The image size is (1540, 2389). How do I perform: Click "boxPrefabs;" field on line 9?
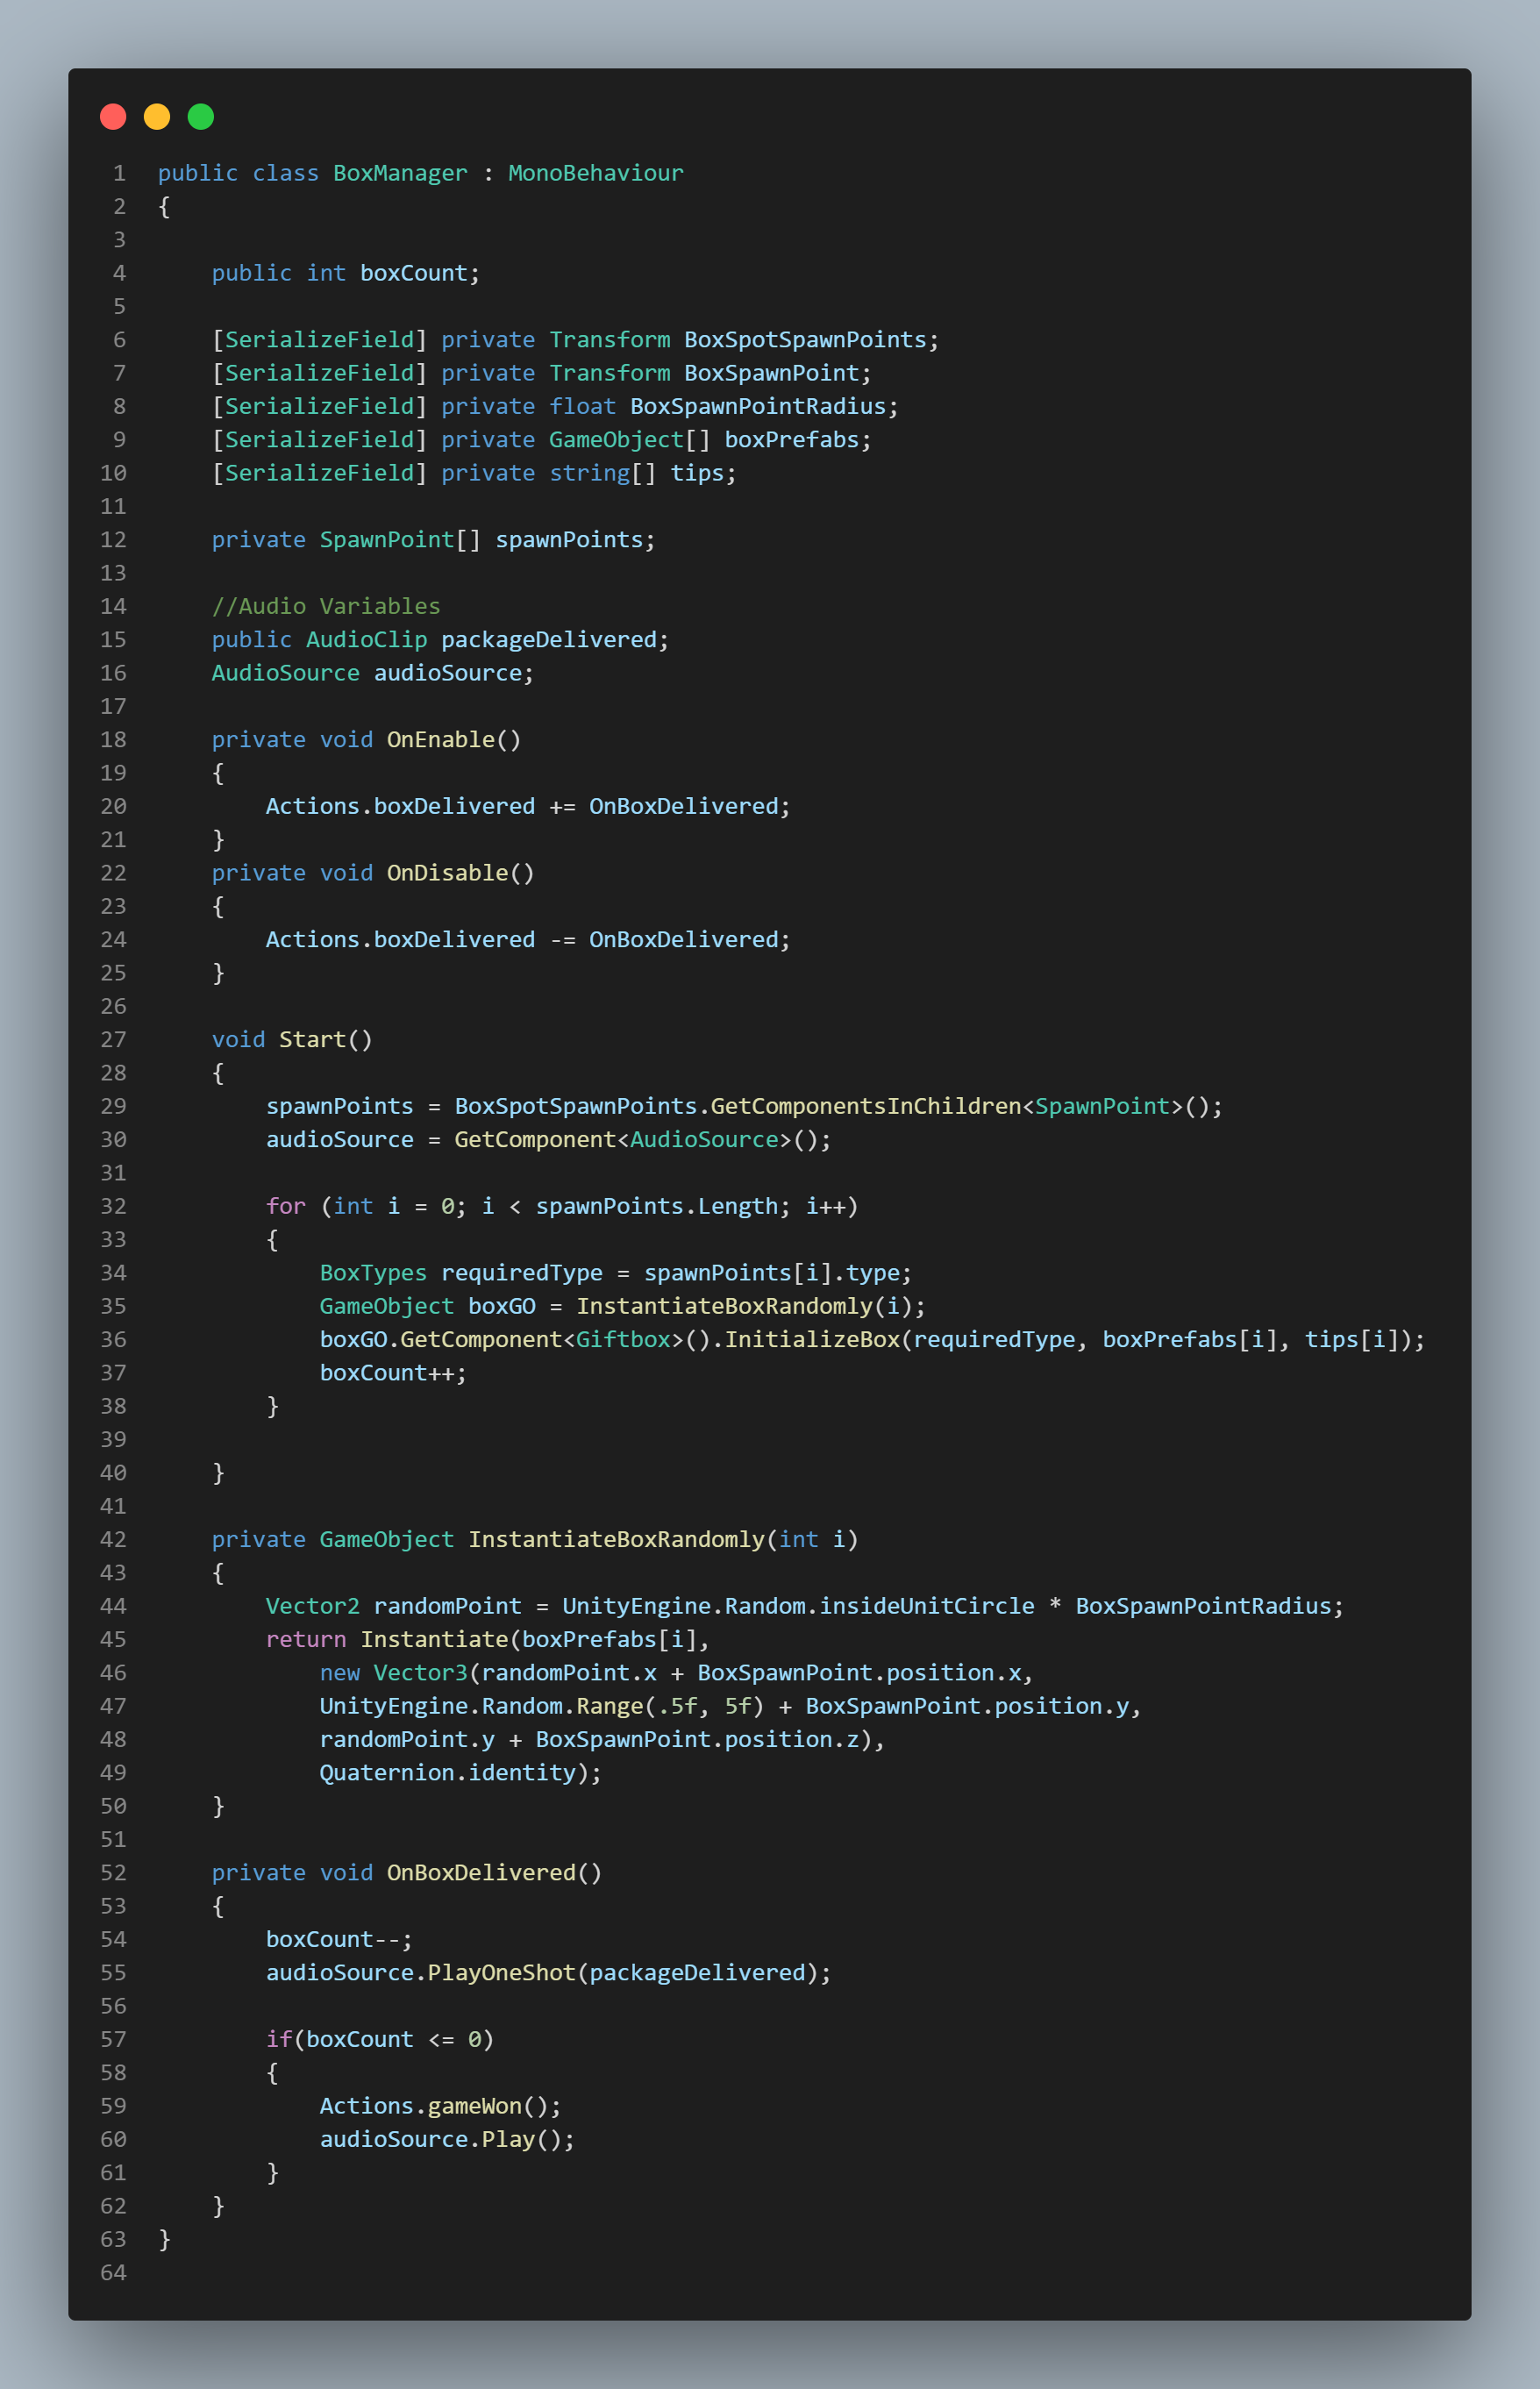click(798, 440)
